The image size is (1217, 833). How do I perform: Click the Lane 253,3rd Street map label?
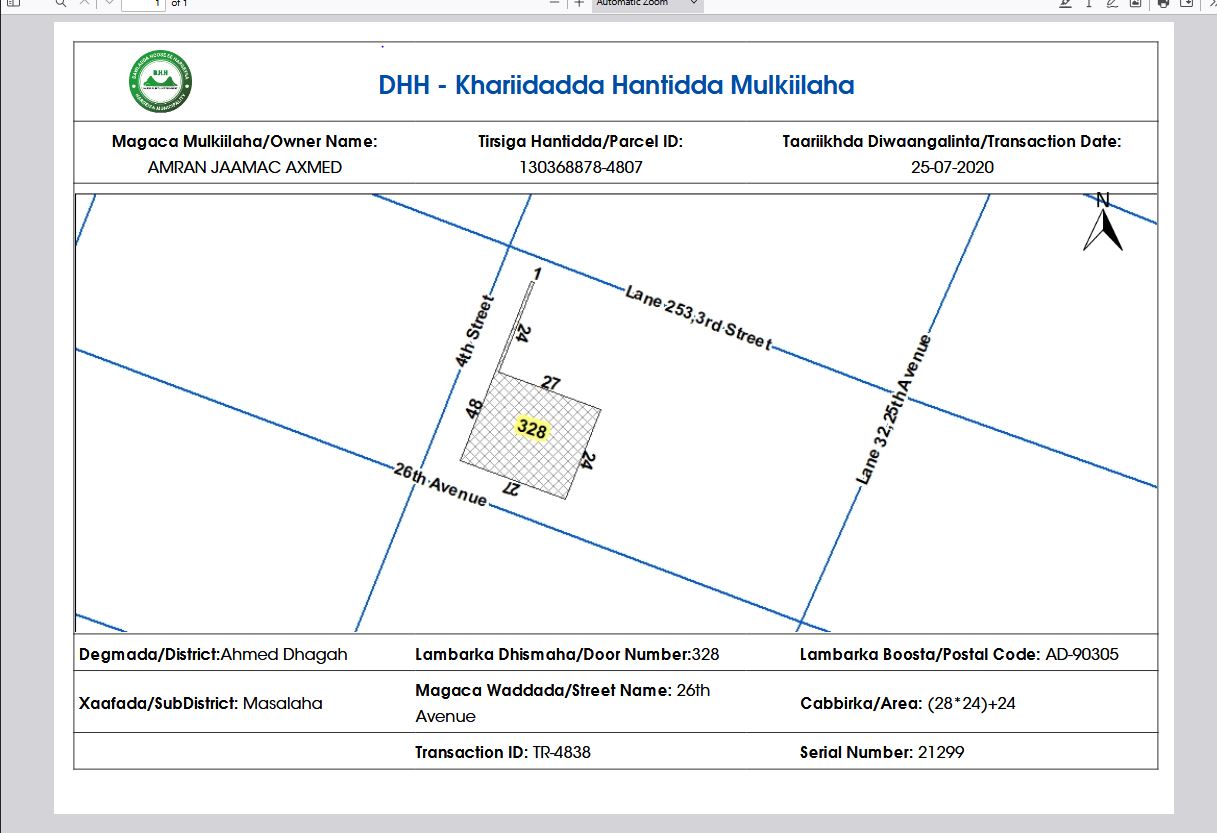point(698,318)
